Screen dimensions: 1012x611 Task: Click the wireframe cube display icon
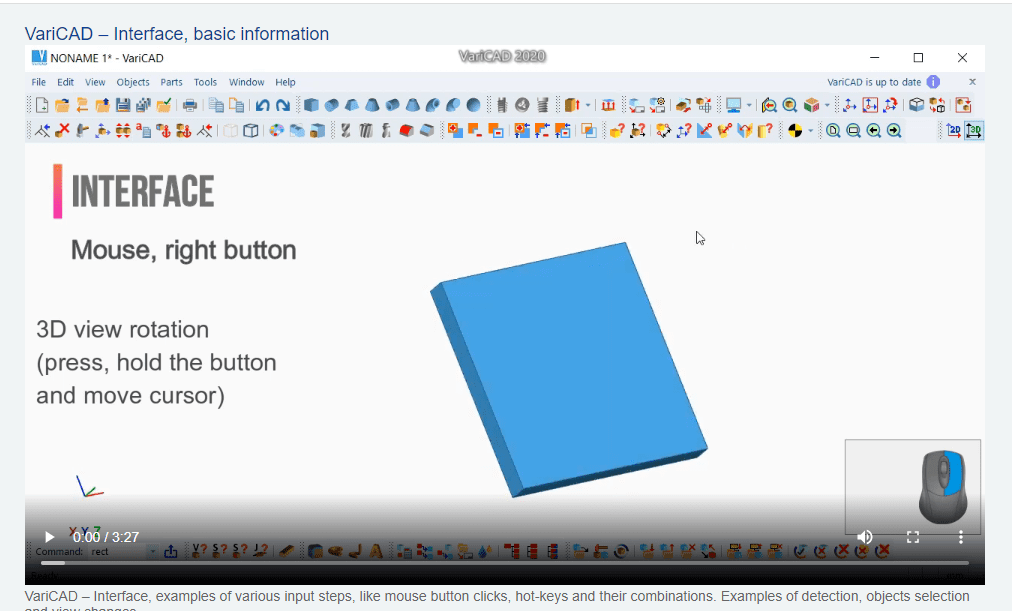251,131
